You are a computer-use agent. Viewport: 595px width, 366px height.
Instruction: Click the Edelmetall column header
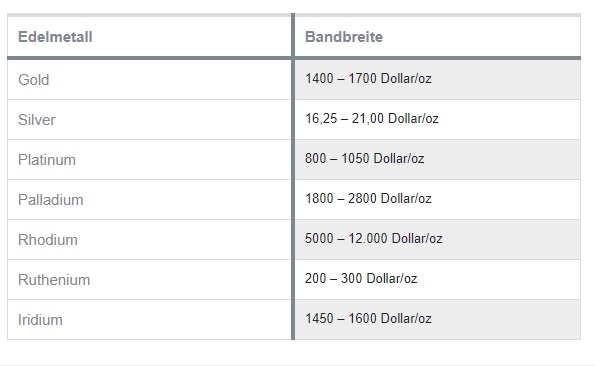pos(55,37)
